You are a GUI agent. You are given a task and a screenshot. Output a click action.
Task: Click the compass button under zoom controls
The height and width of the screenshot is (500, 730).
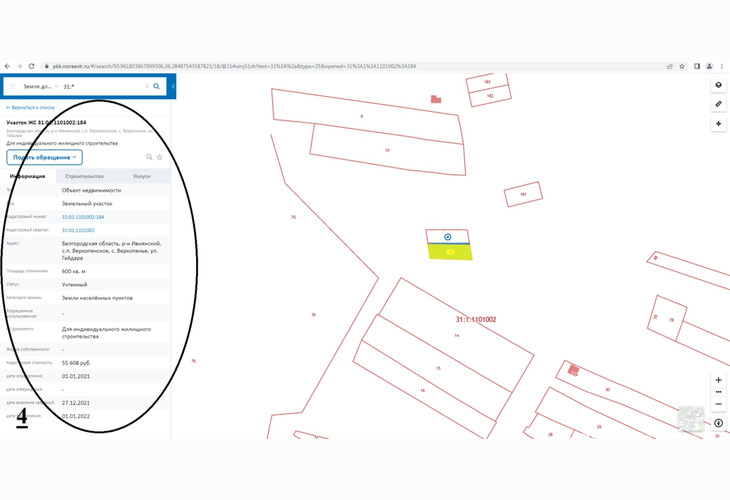tap(718, 423)
